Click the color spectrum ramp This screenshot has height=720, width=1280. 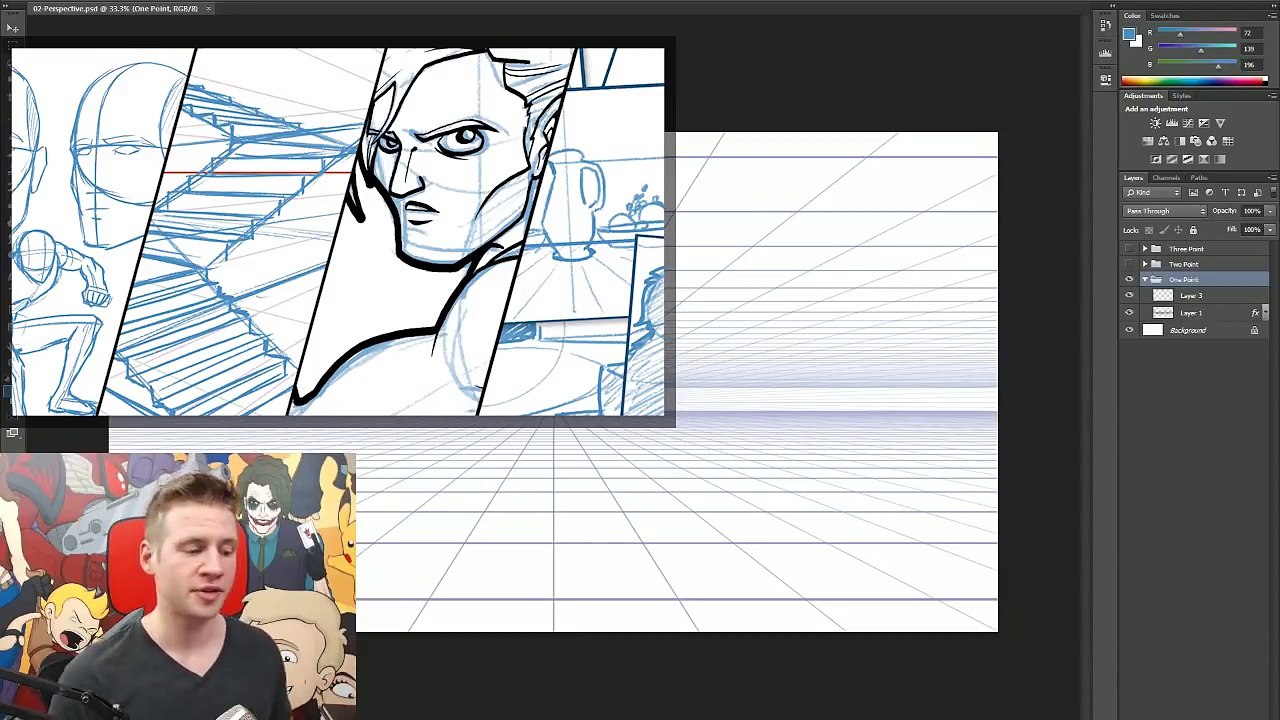[1195, 81]
